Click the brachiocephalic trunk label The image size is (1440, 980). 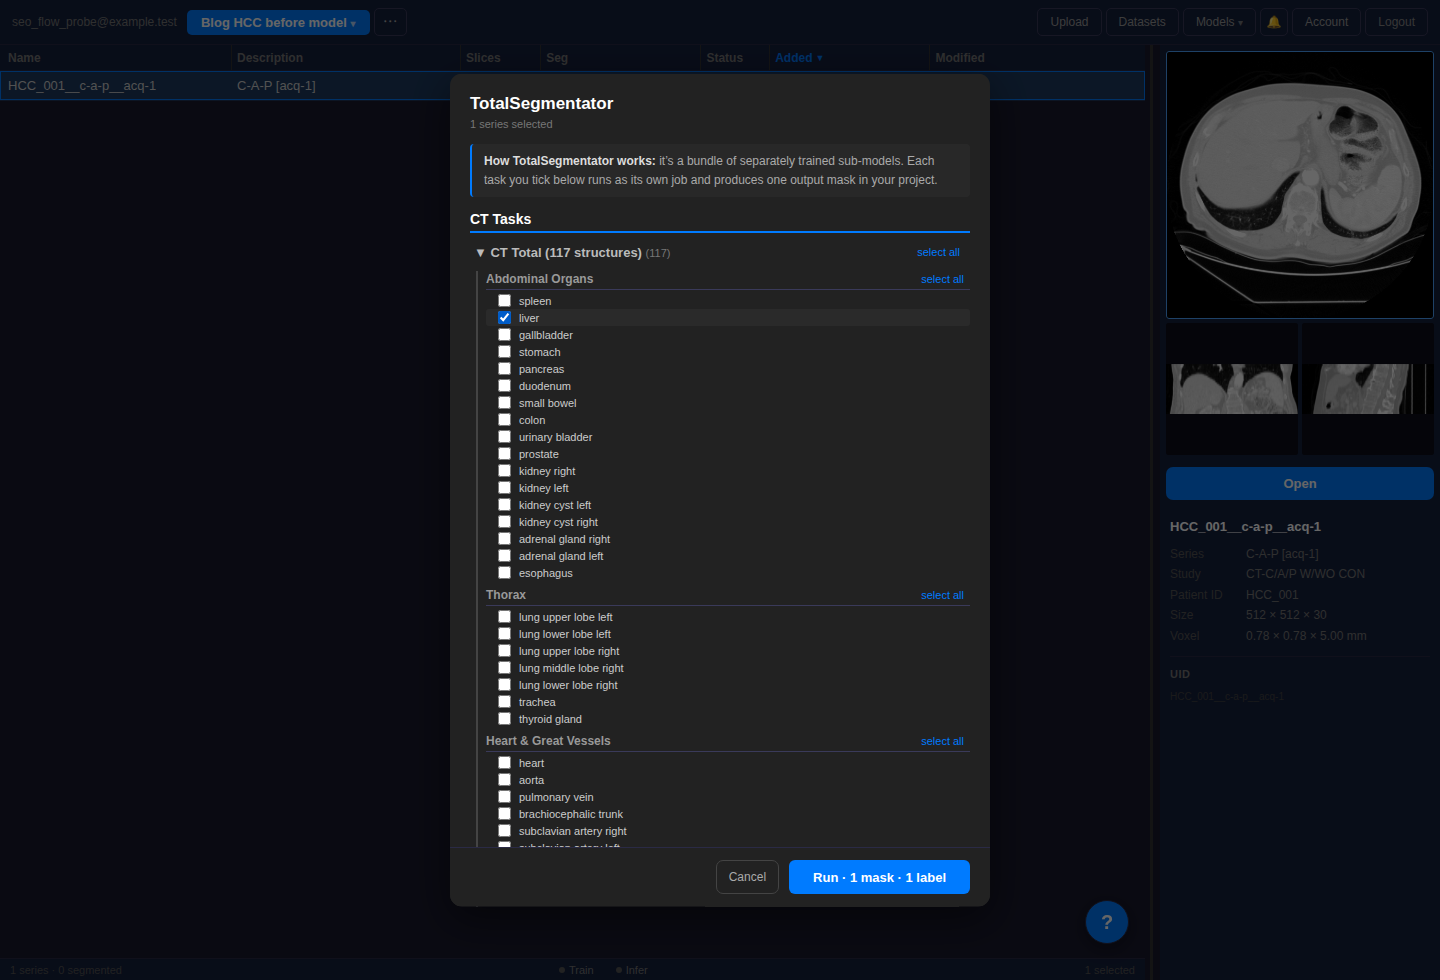tap(570, 814)
